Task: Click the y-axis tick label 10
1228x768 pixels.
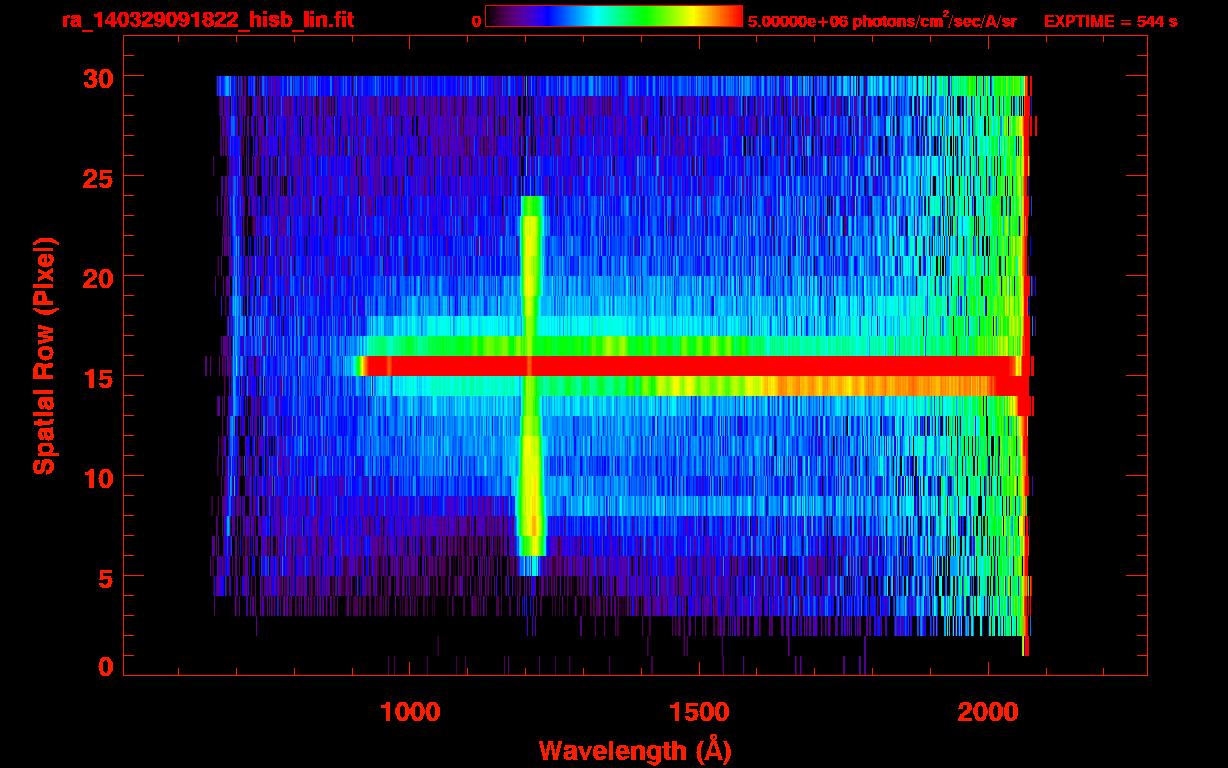Action: (x=98, y=477)
